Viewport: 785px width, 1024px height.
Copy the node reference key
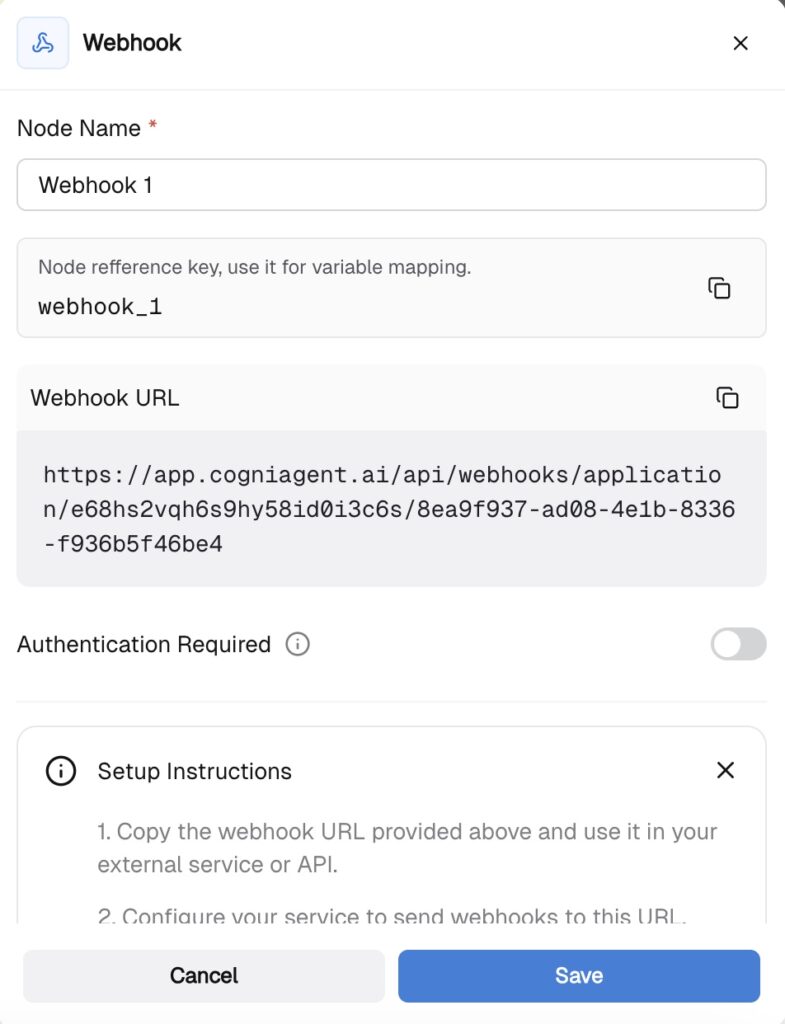[719, 288]
